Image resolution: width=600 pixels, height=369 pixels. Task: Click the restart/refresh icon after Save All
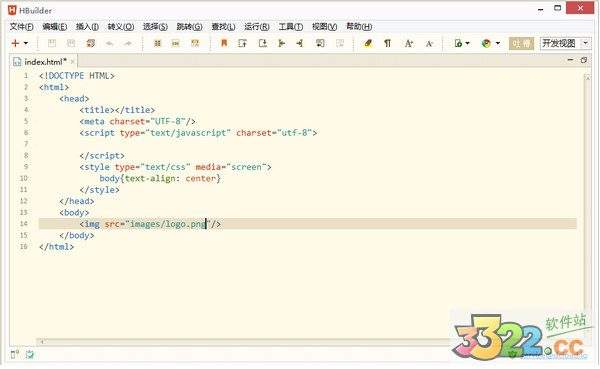coord(91,43)
